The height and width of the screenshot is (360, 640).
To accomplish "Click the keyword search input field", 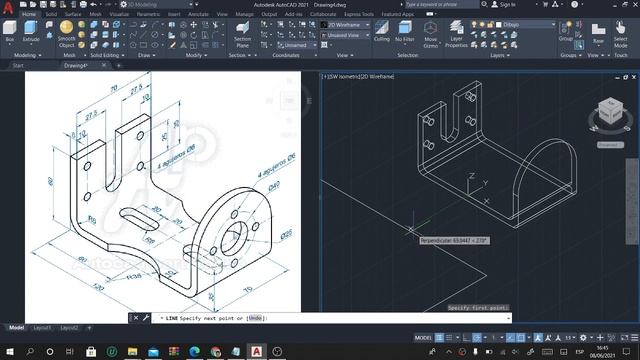I will [442, 4].
